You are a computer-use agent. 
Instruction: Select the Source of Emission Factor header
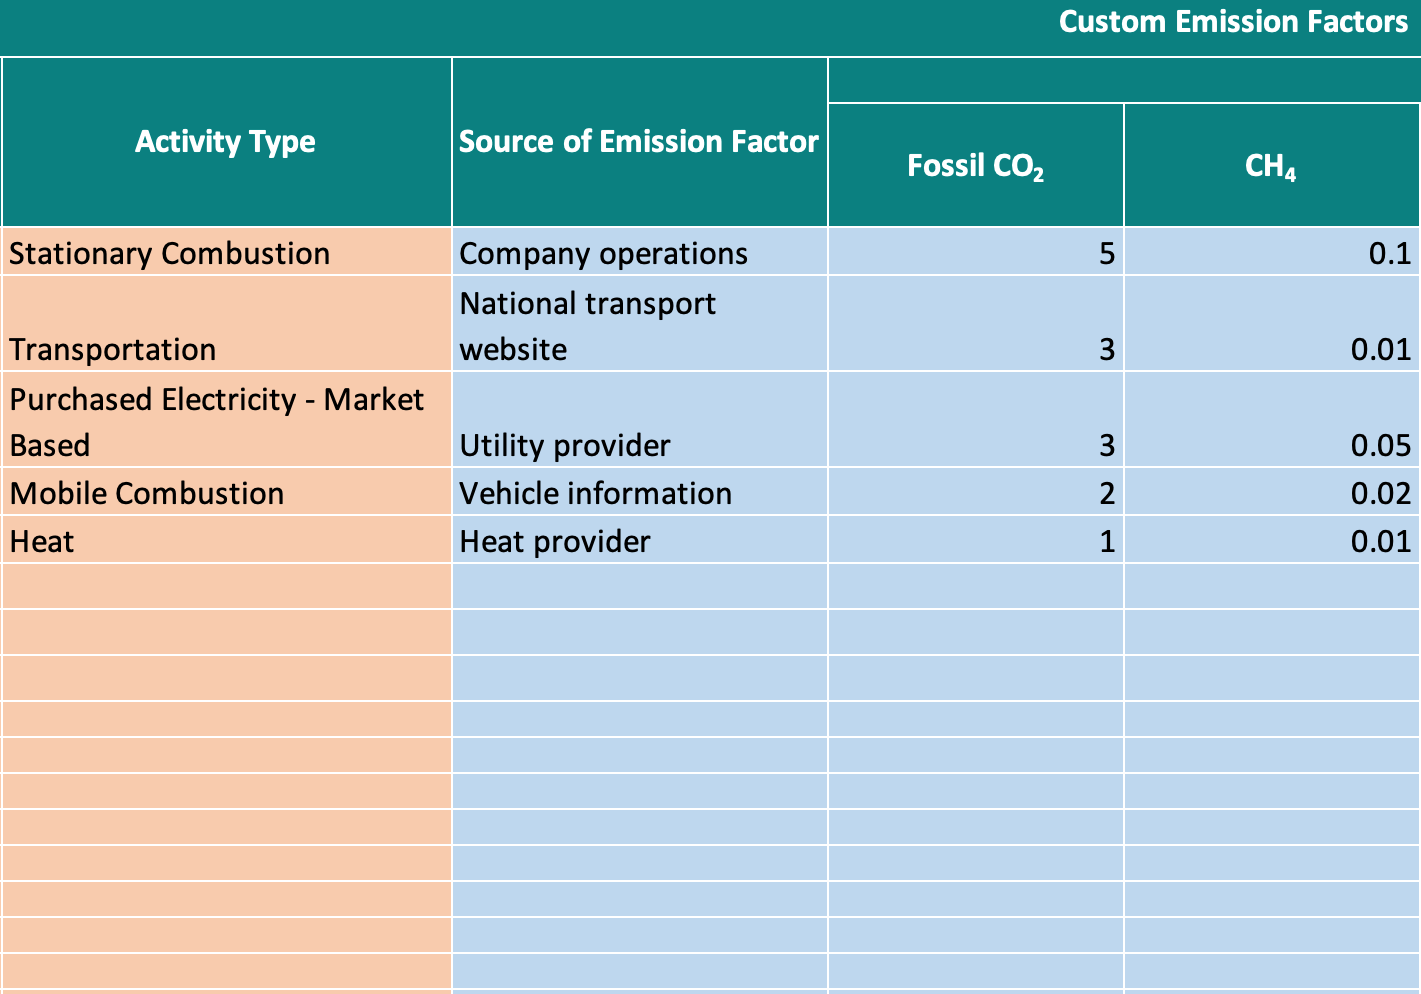tap(639, 141)
